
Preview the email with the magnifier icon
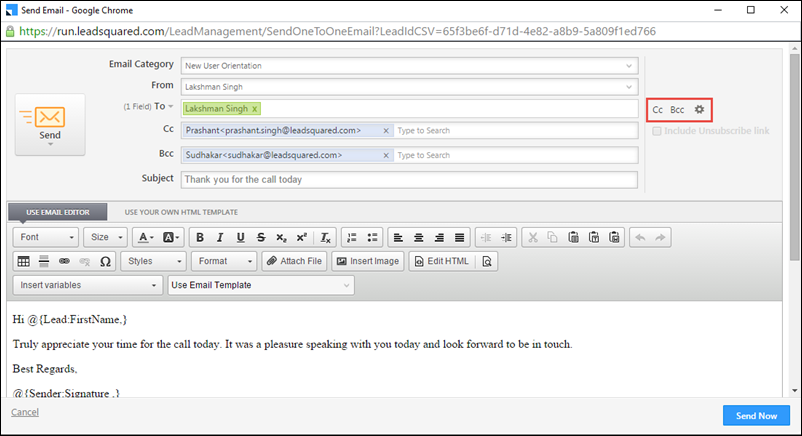tap(487, 261)
